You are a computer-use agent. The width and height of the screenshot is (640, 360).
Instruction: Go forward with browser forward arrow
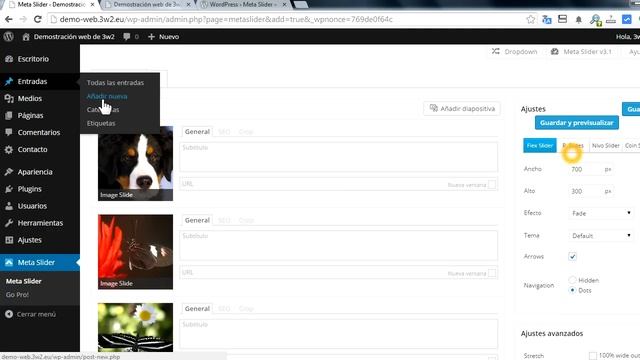[23, 19]
